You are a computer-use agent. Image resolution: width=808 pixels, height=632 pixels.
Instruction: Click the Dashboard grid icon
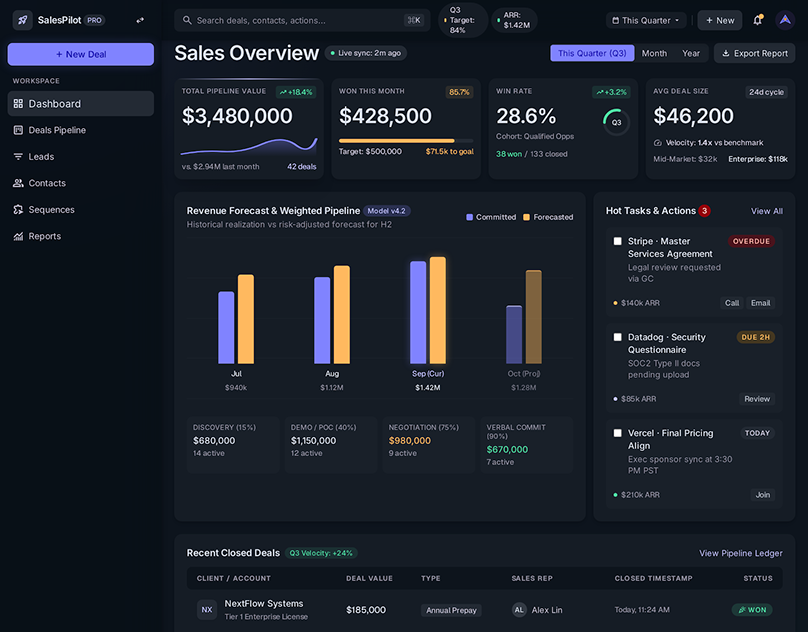click(18, 104)
